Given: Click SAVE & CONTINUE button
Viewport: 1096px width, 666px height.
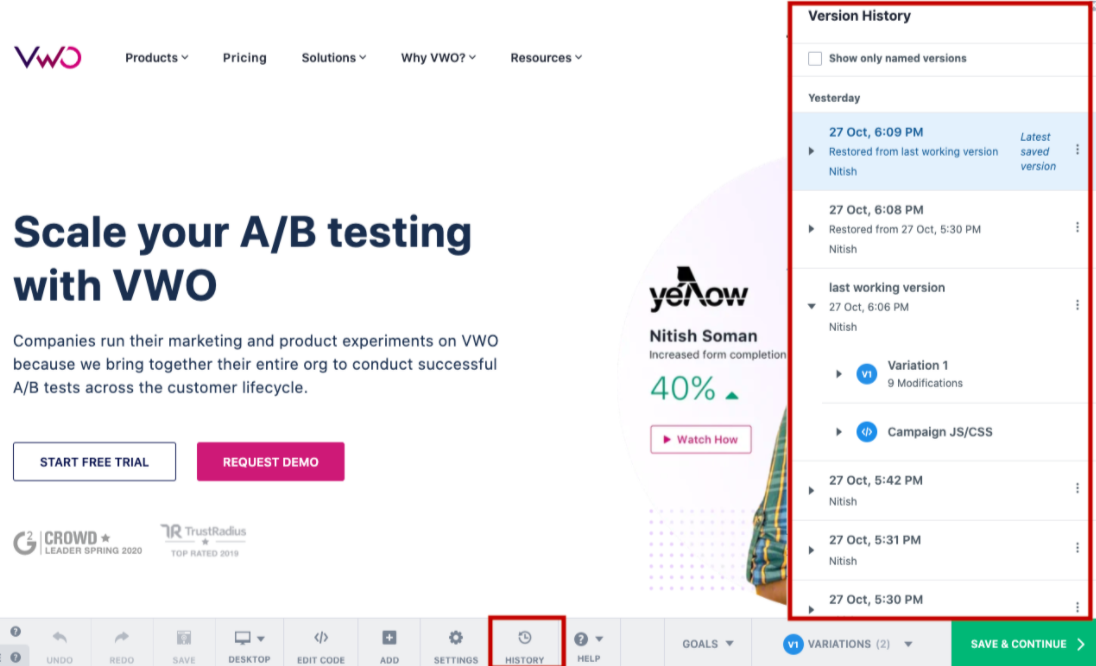Looking at the screenshot, I should 1023,644.
